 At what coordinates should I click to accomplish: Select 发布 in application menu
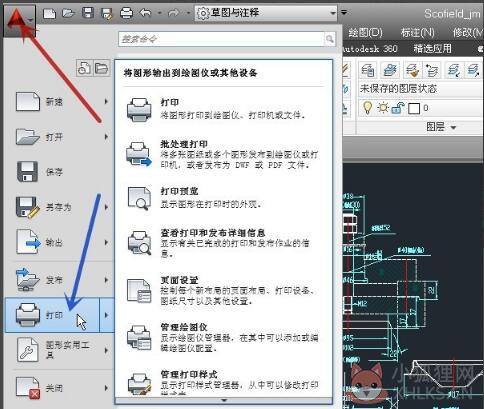coord(55,280)
